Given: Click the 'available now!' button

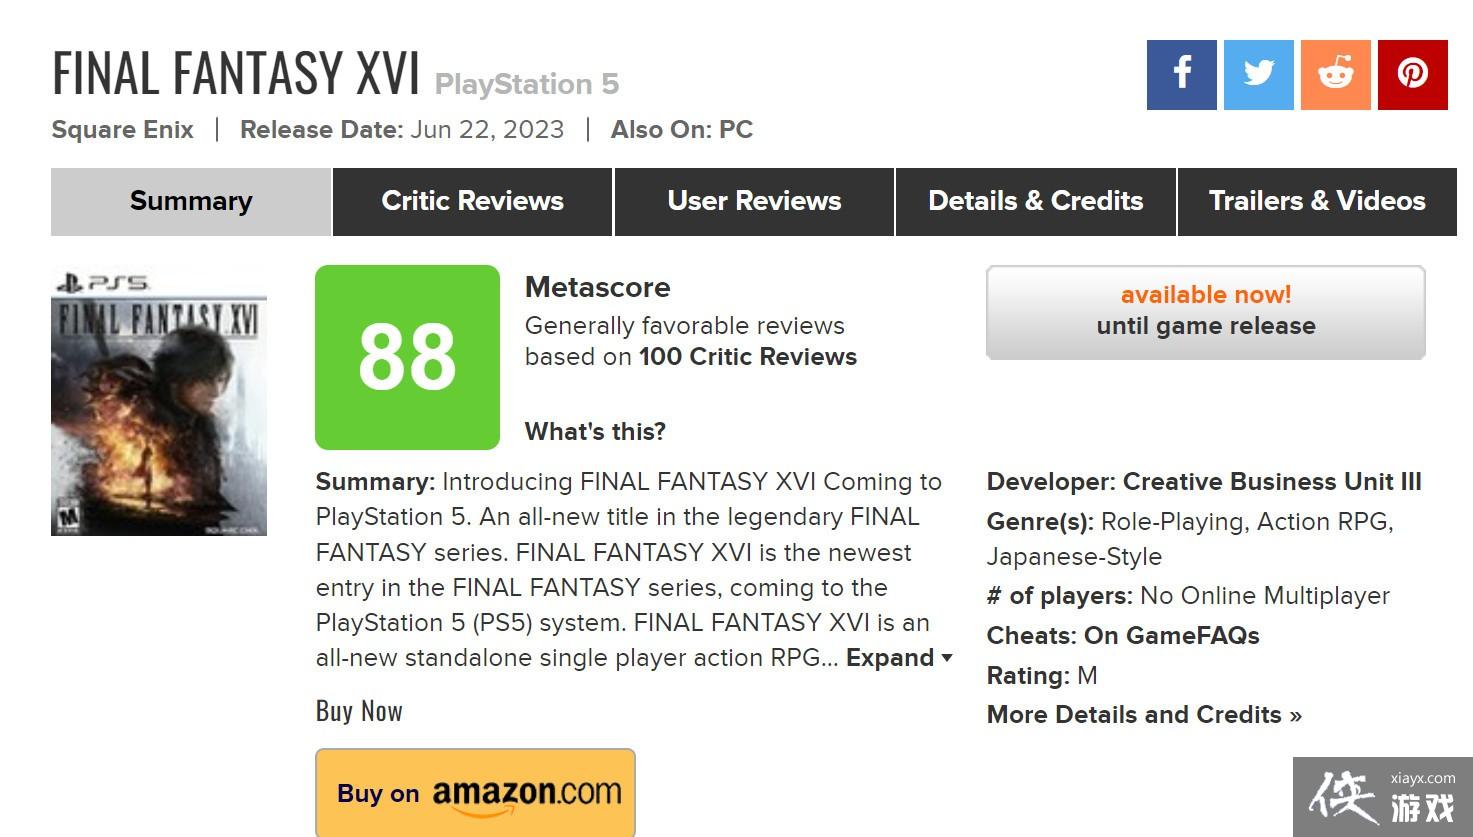Looking at the screenshot, I should [1205, 311].
